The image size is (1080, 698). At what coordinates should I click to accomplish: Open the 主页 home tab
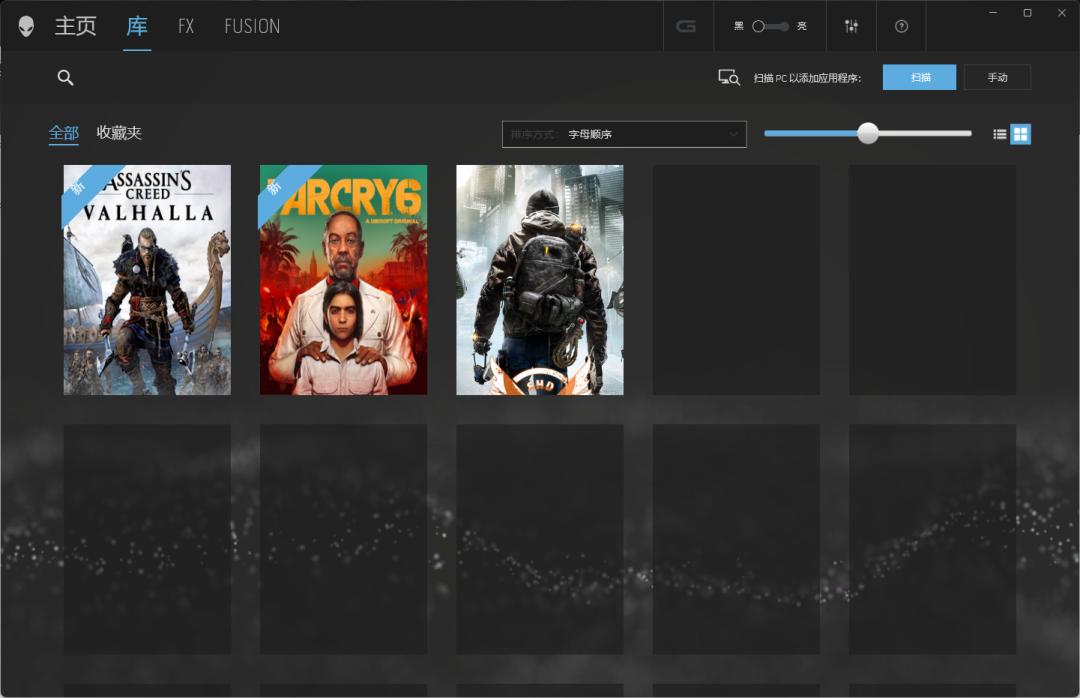(x=75, y=26)
